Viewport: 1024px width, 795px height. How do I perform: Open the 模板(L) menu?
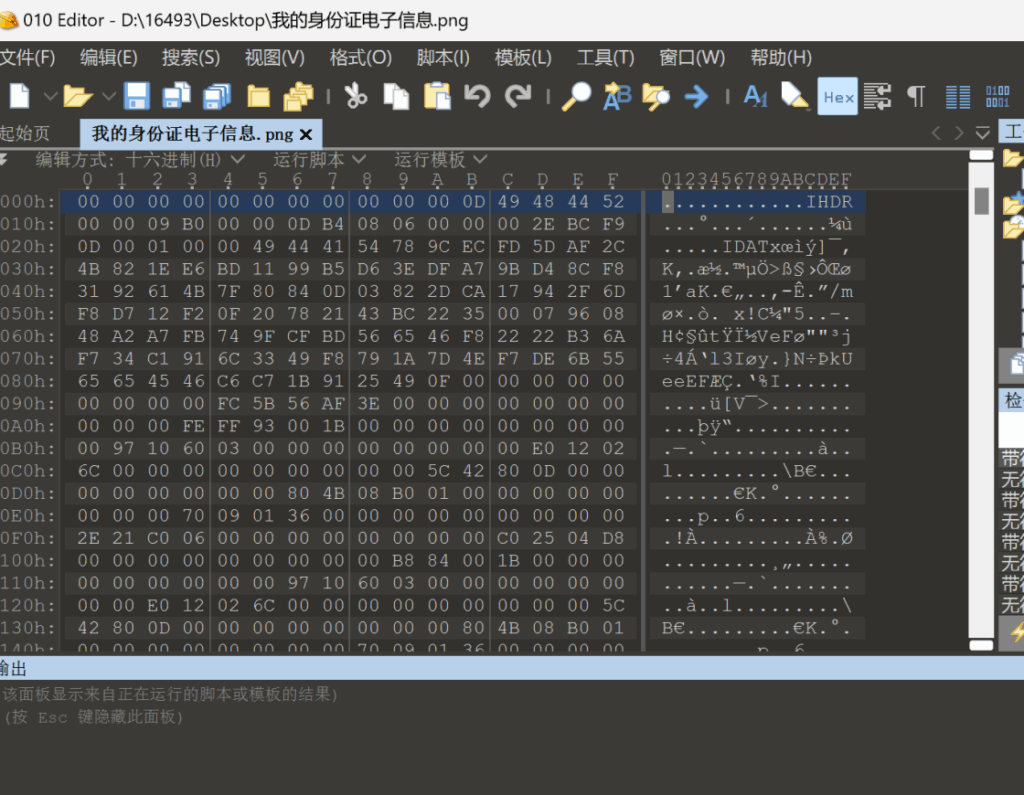pyautogui.click(x=523, y=57)
